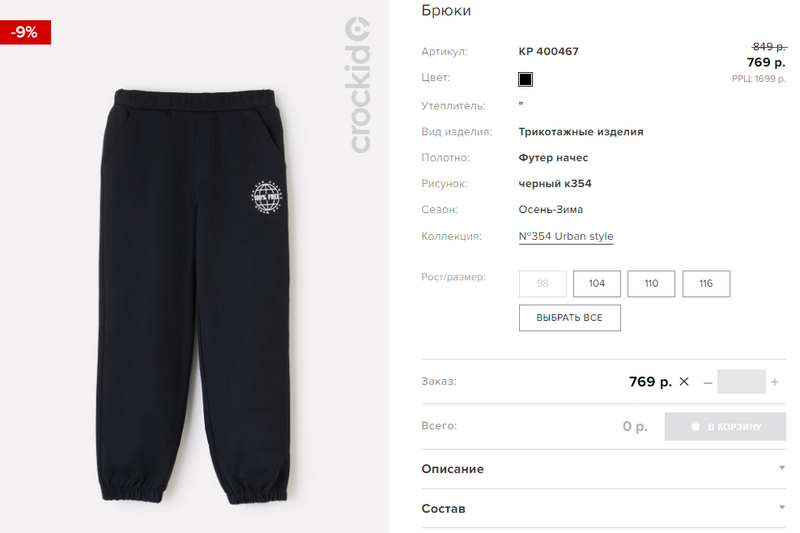Click the multiplication icon near price
The height and width of the screenshot is (533, 800).
click(x=684, y=382)
